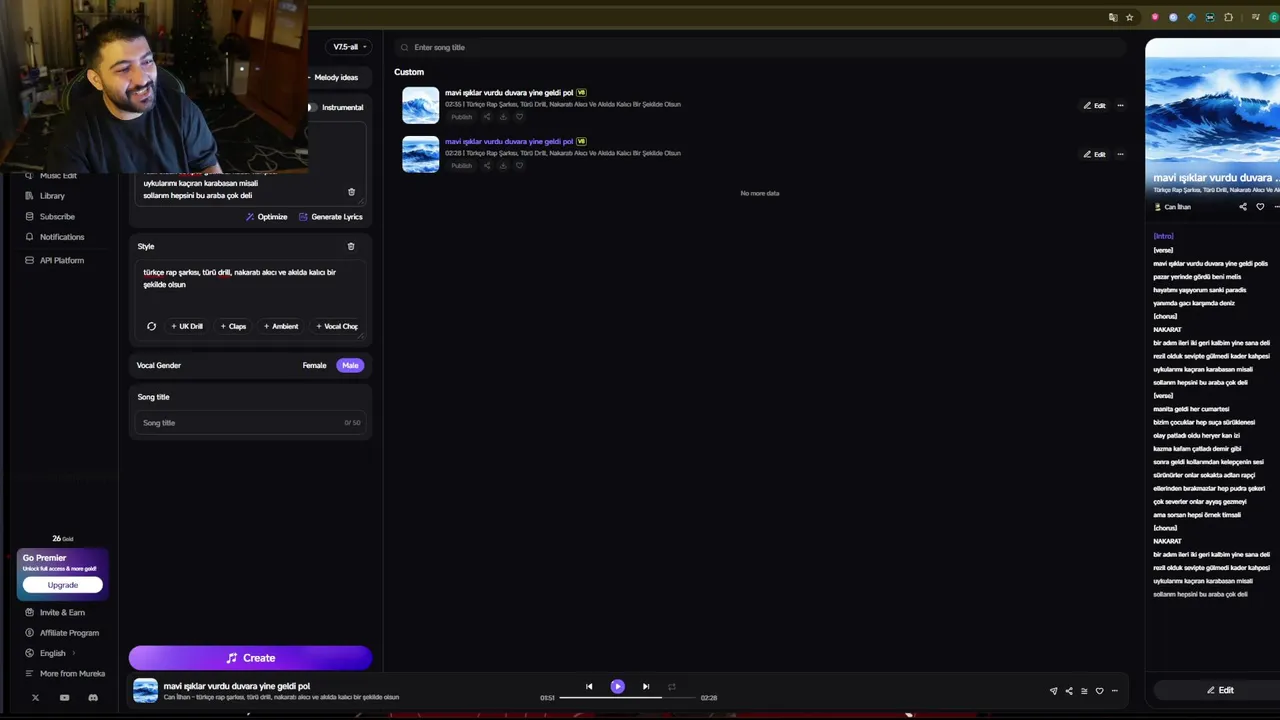
Task: Download the 02:28 song
Action: 503,166
